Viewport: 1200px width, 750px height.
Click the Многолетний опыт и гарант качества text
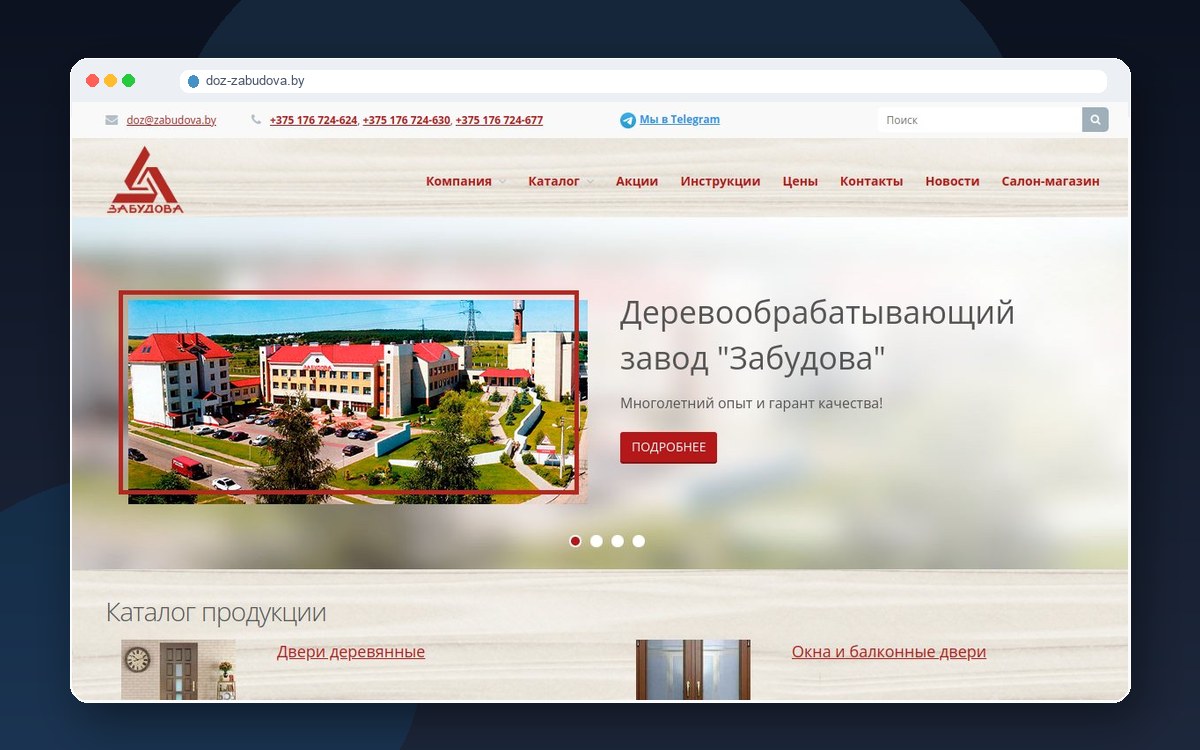751,404
